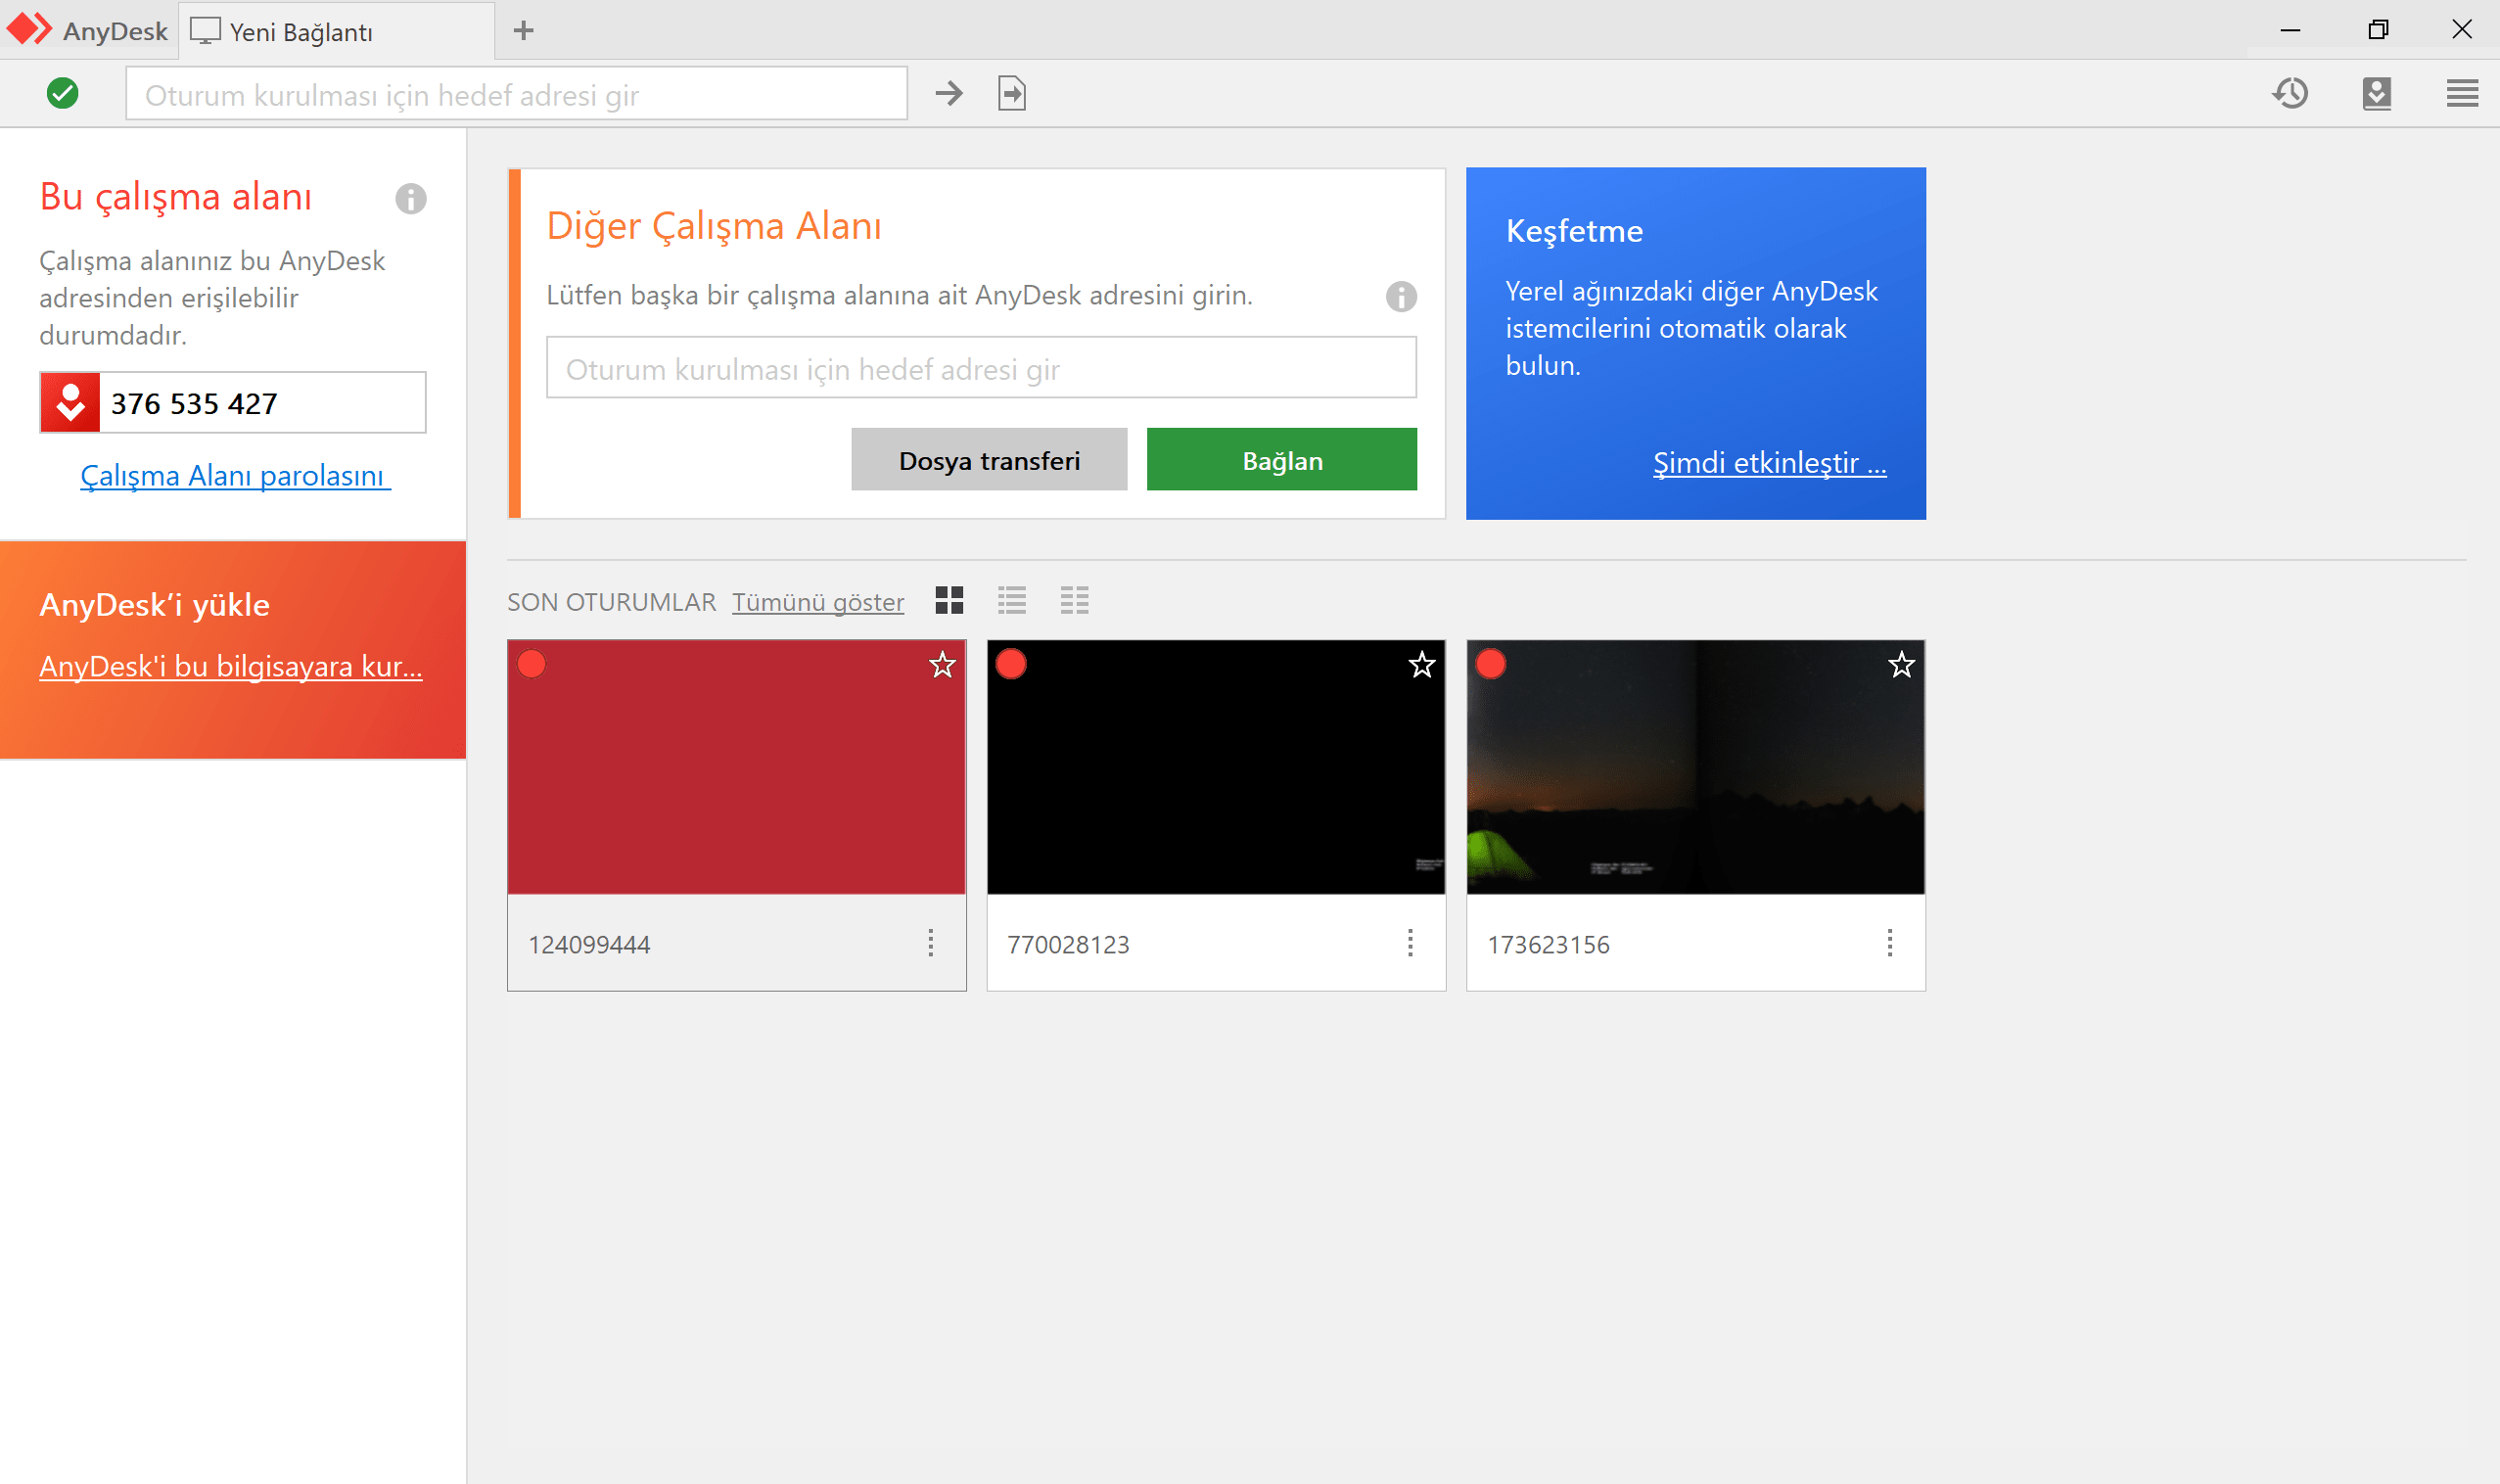Open options menu for session 124099444

931,943
